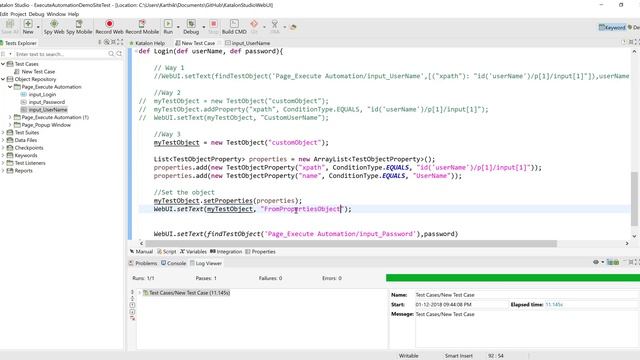Expand the Page_Popup Window folder

click(10, 125)
